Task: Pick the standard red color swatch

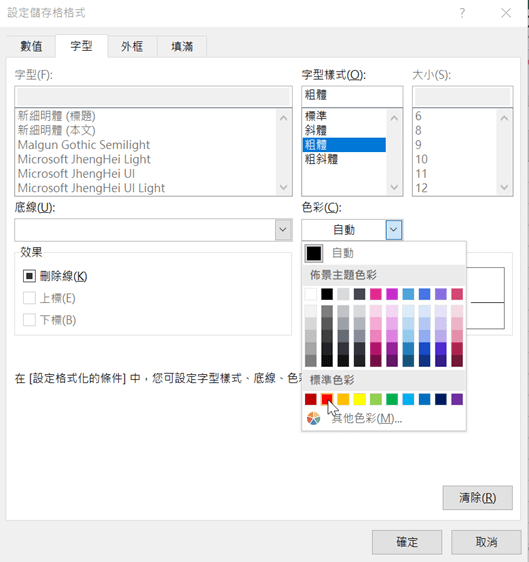Action: pyautogui.click(x=327, y=399)
